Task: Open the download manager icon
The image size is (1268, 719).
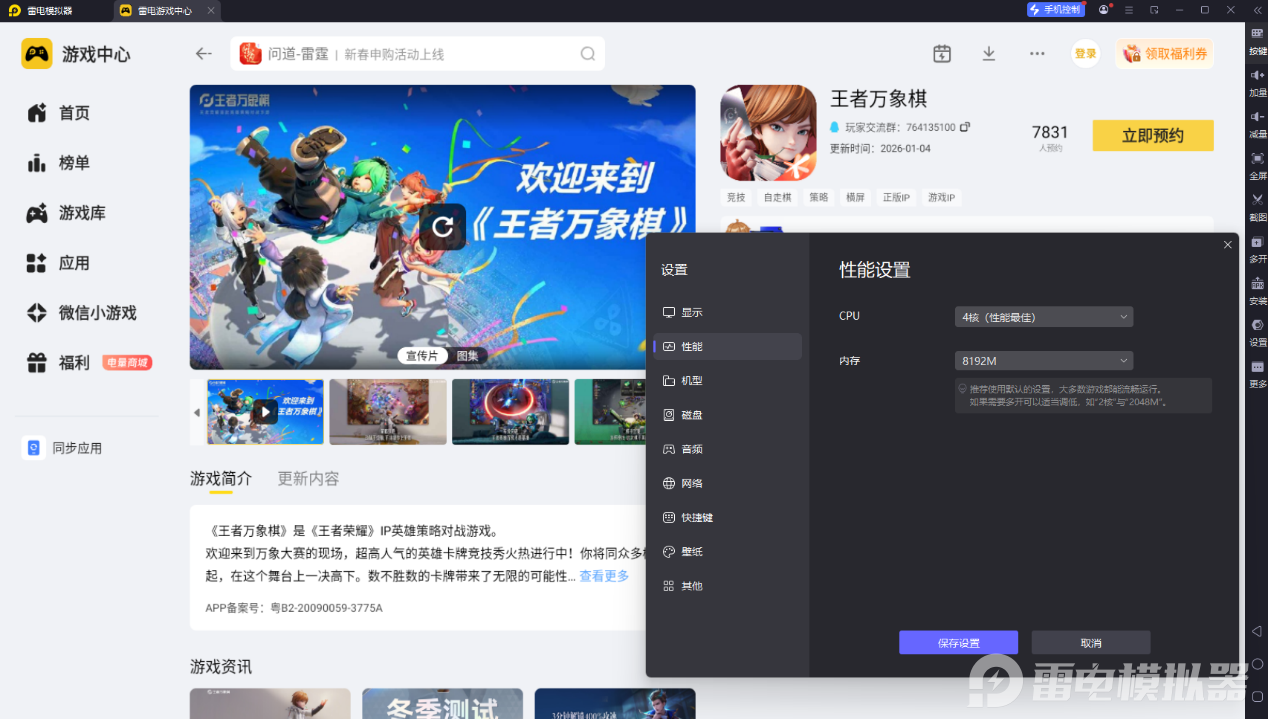Action: [989, 54]
